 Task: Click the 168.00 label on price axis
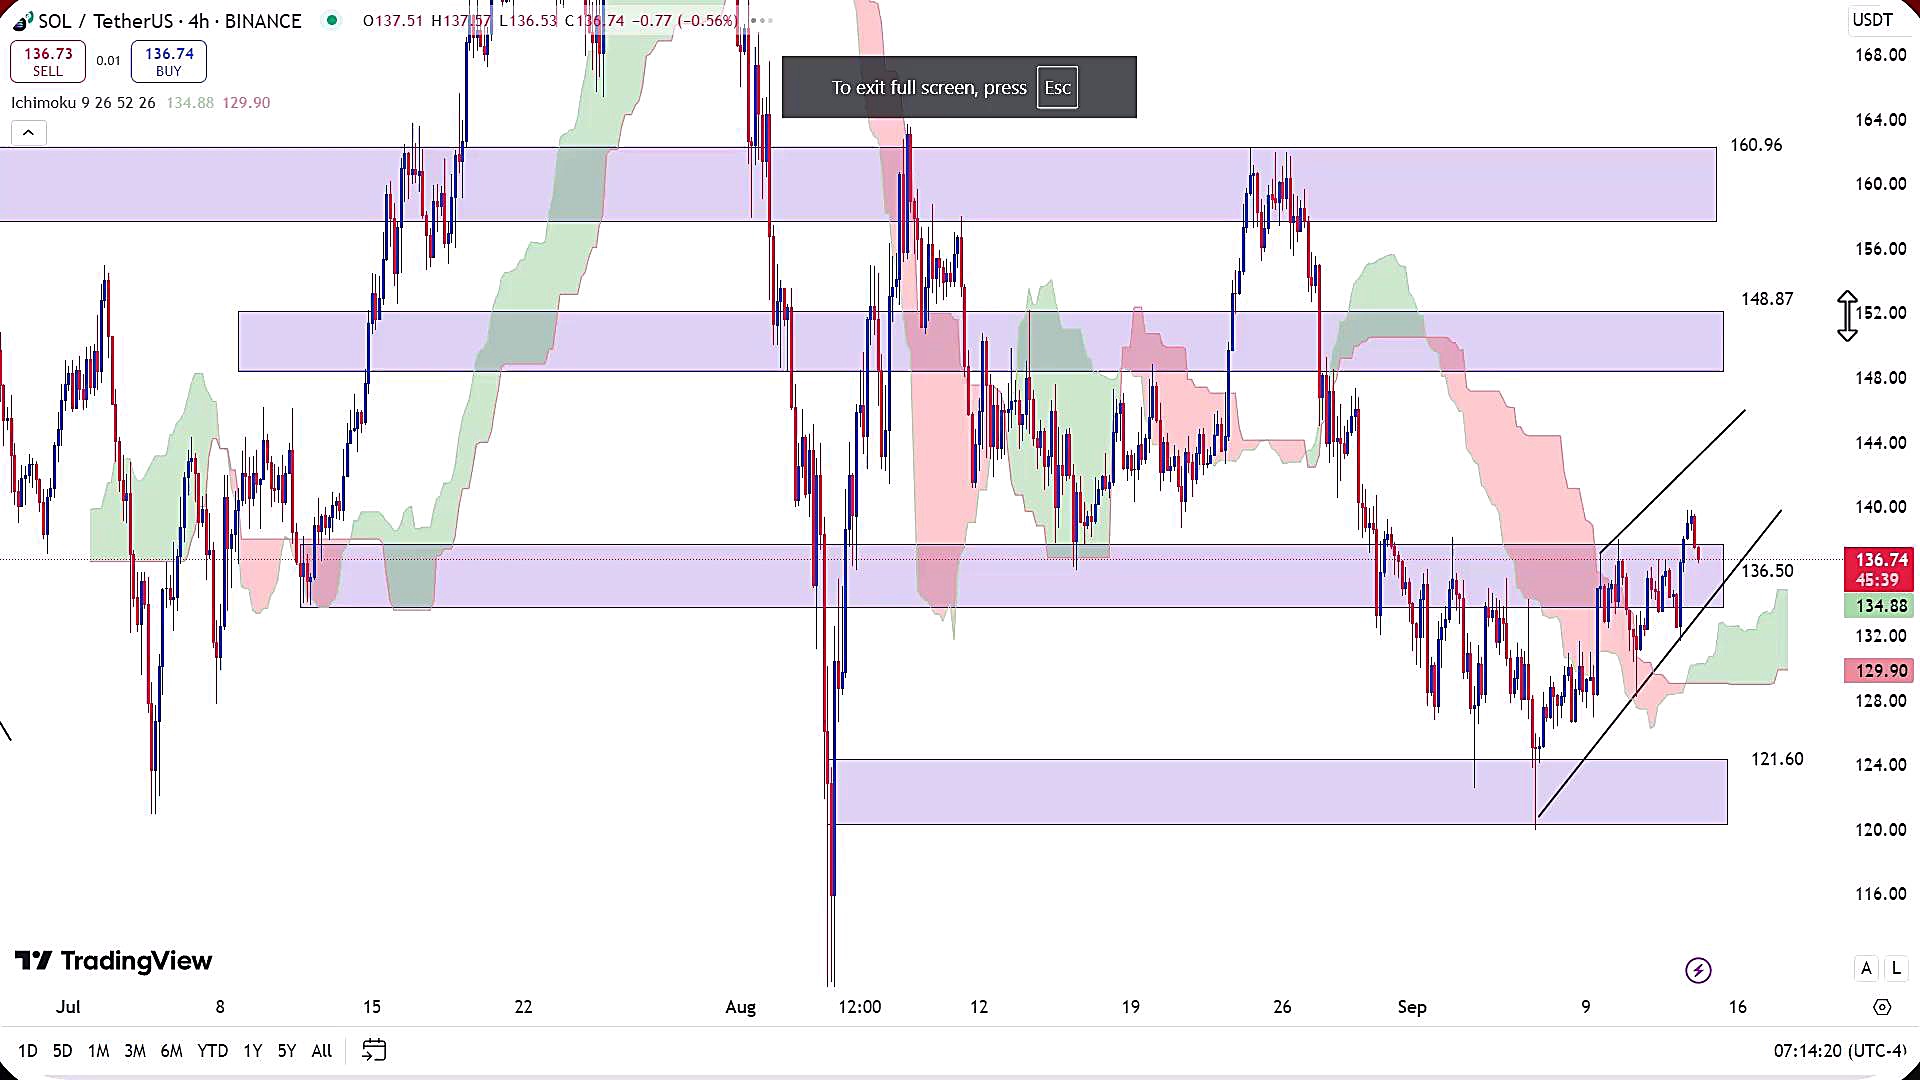[1880, 55]
